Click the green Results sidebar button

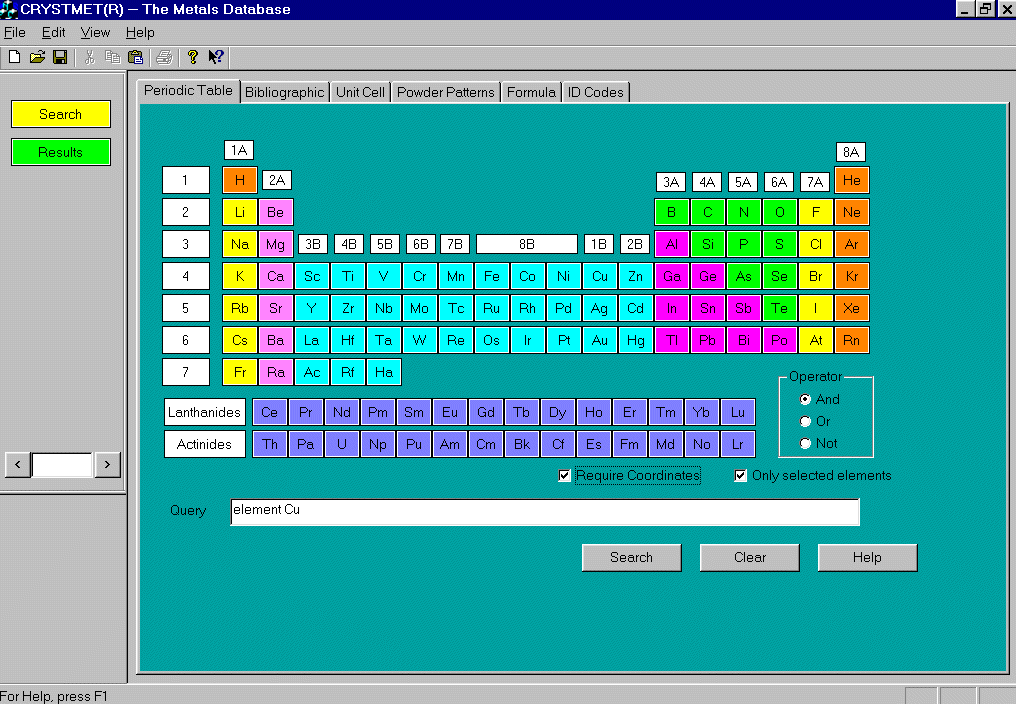(60, 152)
